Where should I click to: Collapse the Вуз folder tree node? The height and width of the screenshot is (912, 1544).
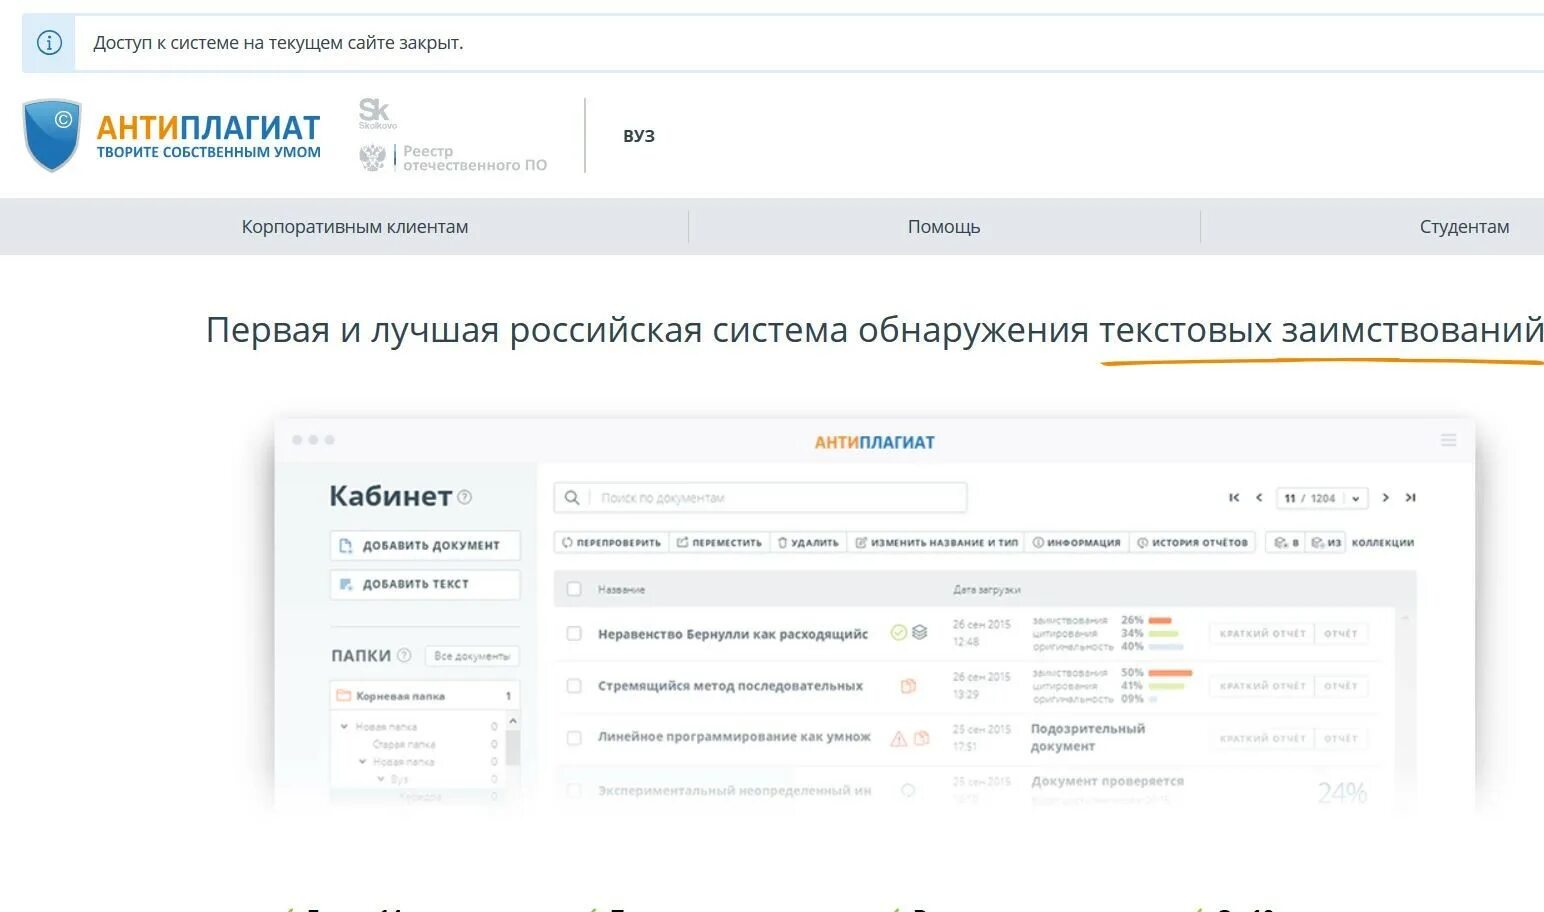coord(380,778)
